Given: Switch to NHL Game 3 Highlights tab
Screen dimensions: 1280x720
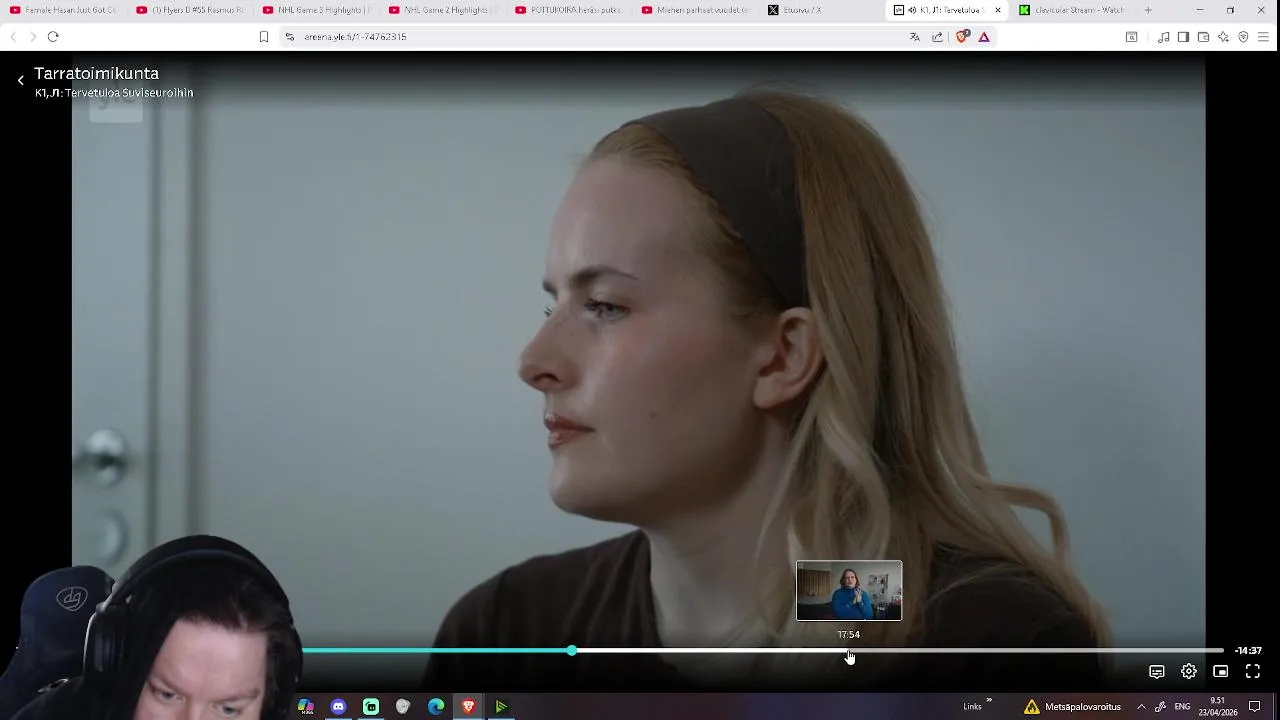Looking at the screenshot, I should point(316,10).
